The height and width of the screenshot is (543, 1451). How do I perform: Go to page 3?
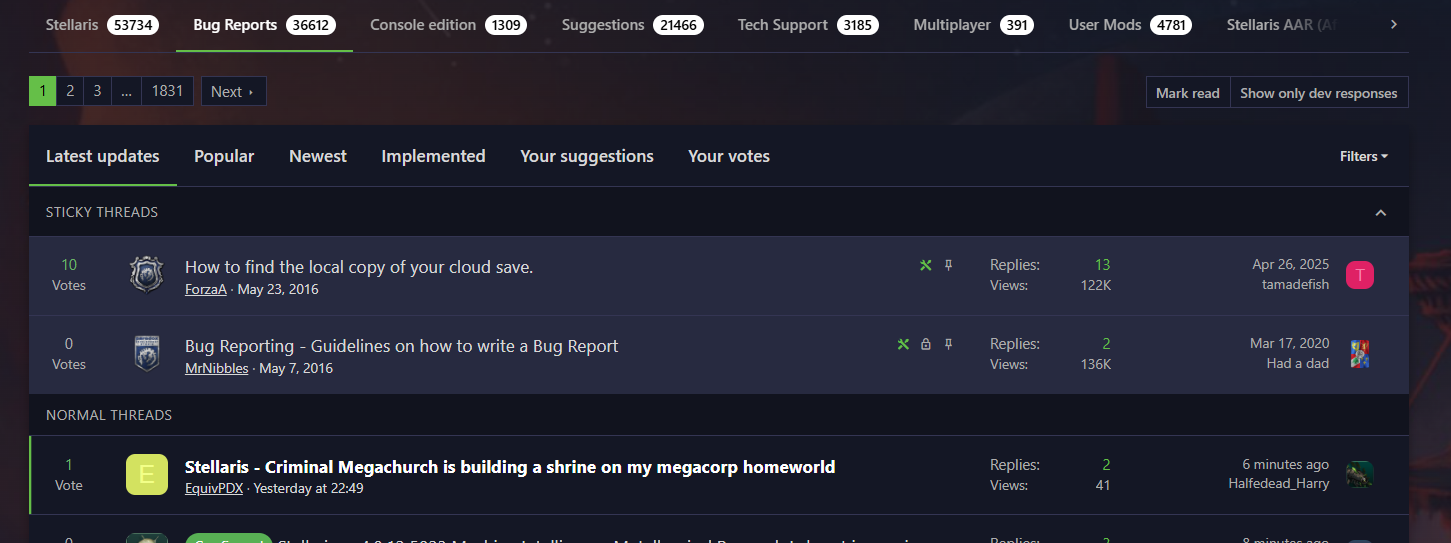pos(97,91)
